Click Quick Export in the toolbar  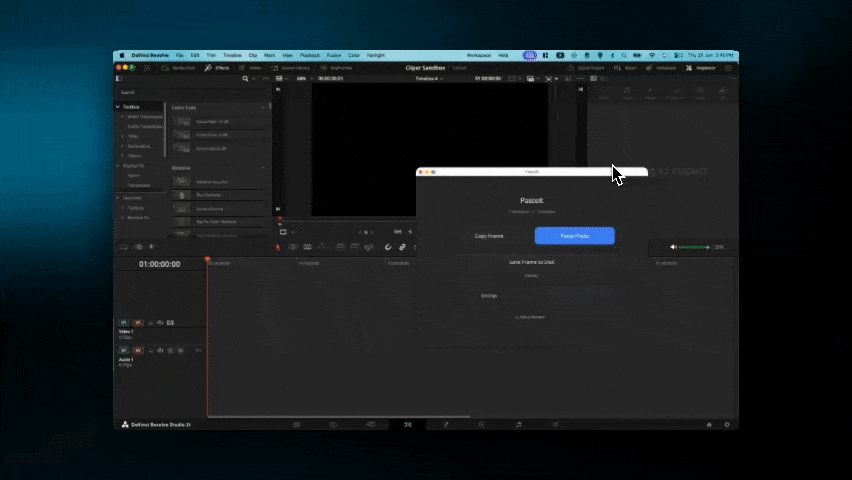point(586,68)
